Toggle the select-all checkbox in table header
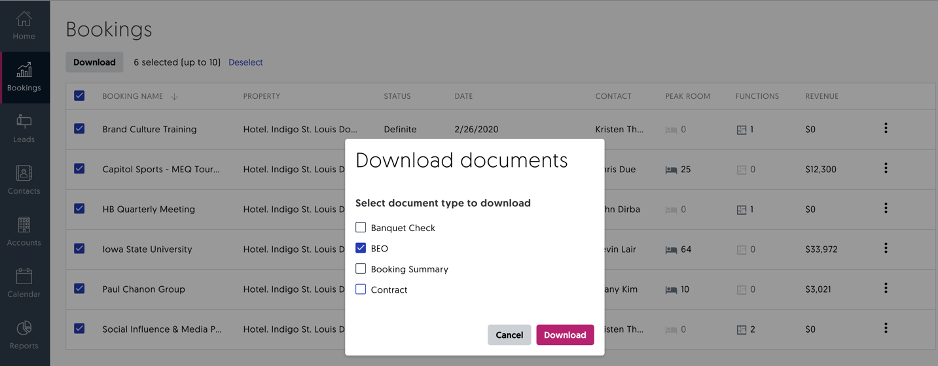 pos(79,96)
